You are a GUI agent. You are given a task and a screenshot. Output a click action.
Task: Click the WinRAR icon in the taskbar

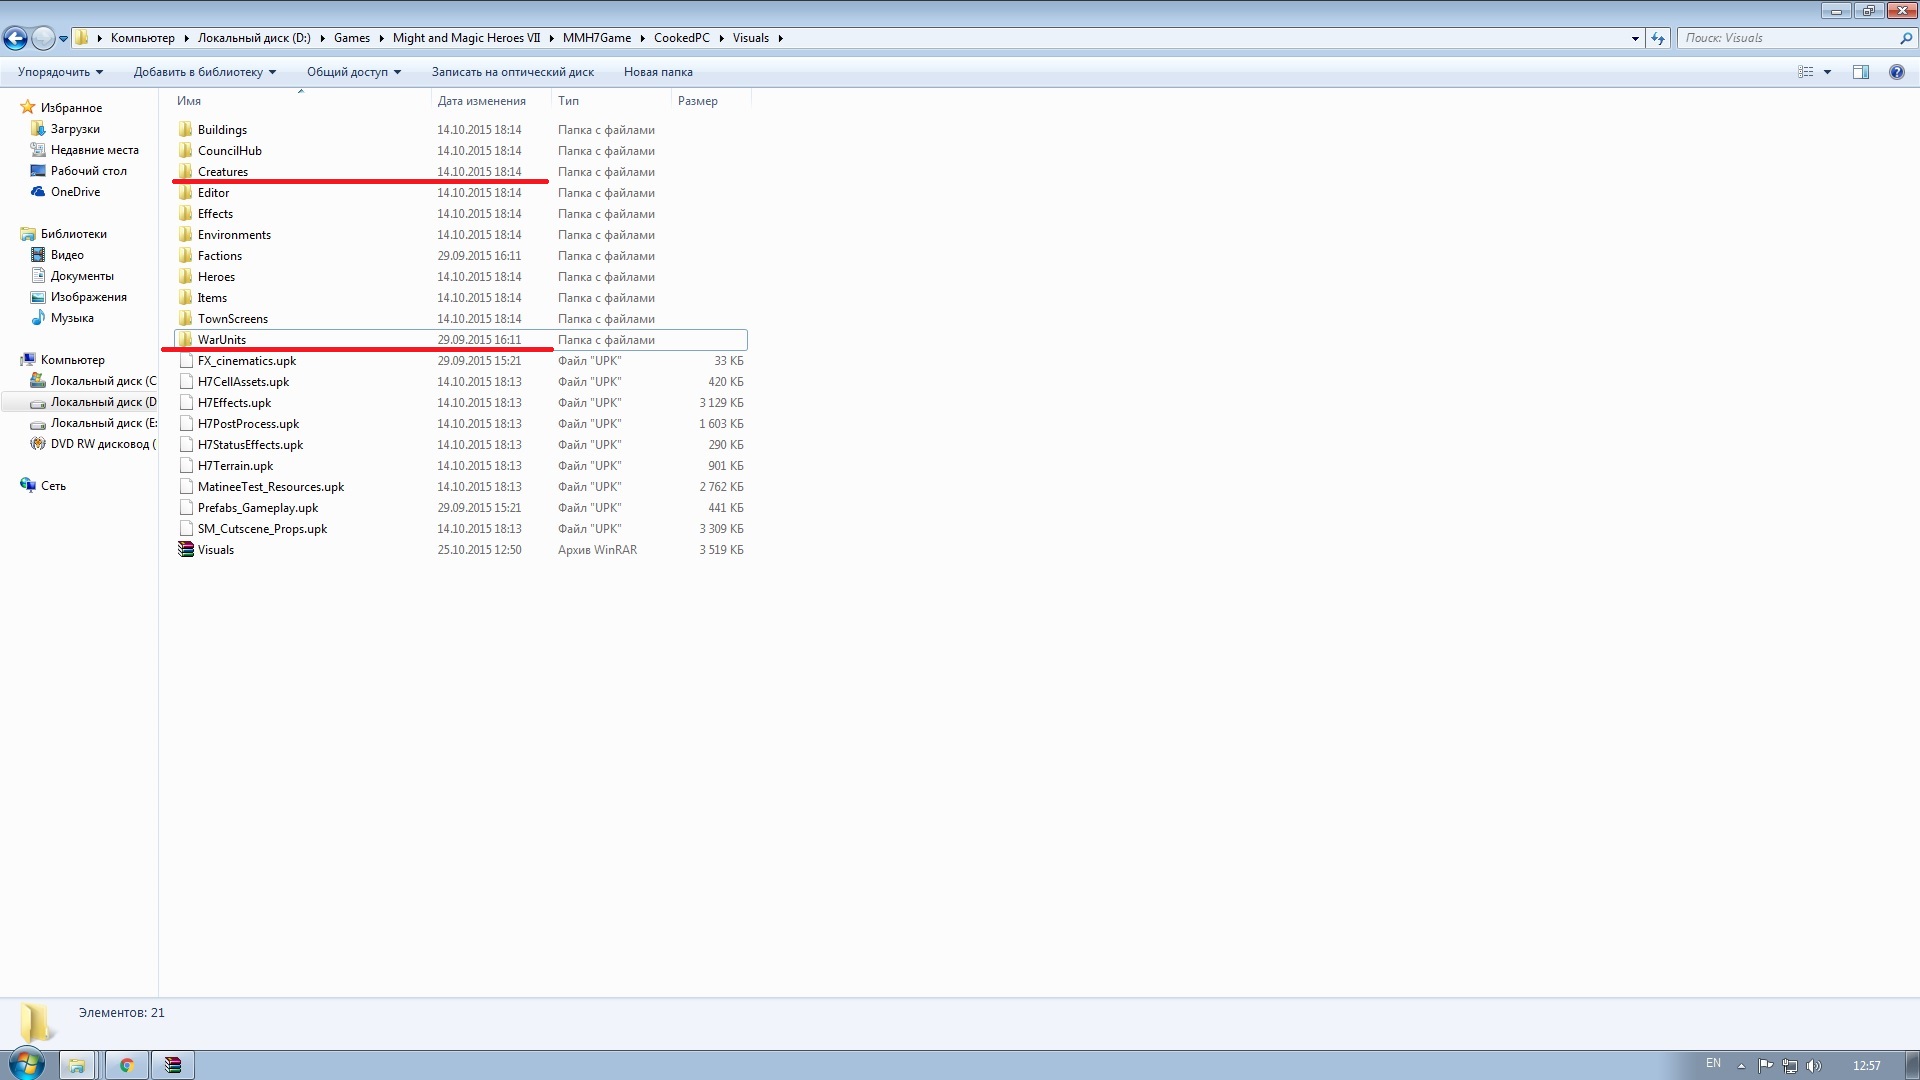(x=173, y=1065)
